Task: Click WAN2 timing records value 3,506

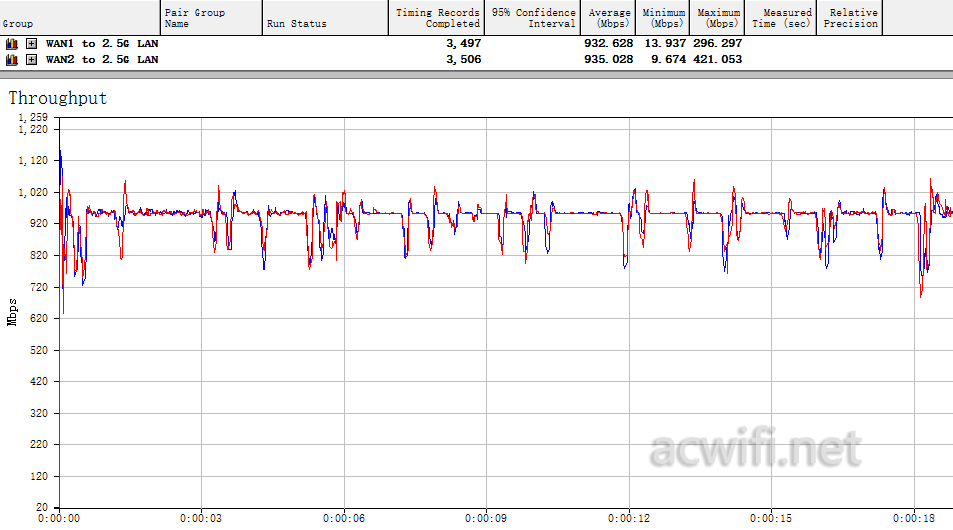Action: click(464, 60)
